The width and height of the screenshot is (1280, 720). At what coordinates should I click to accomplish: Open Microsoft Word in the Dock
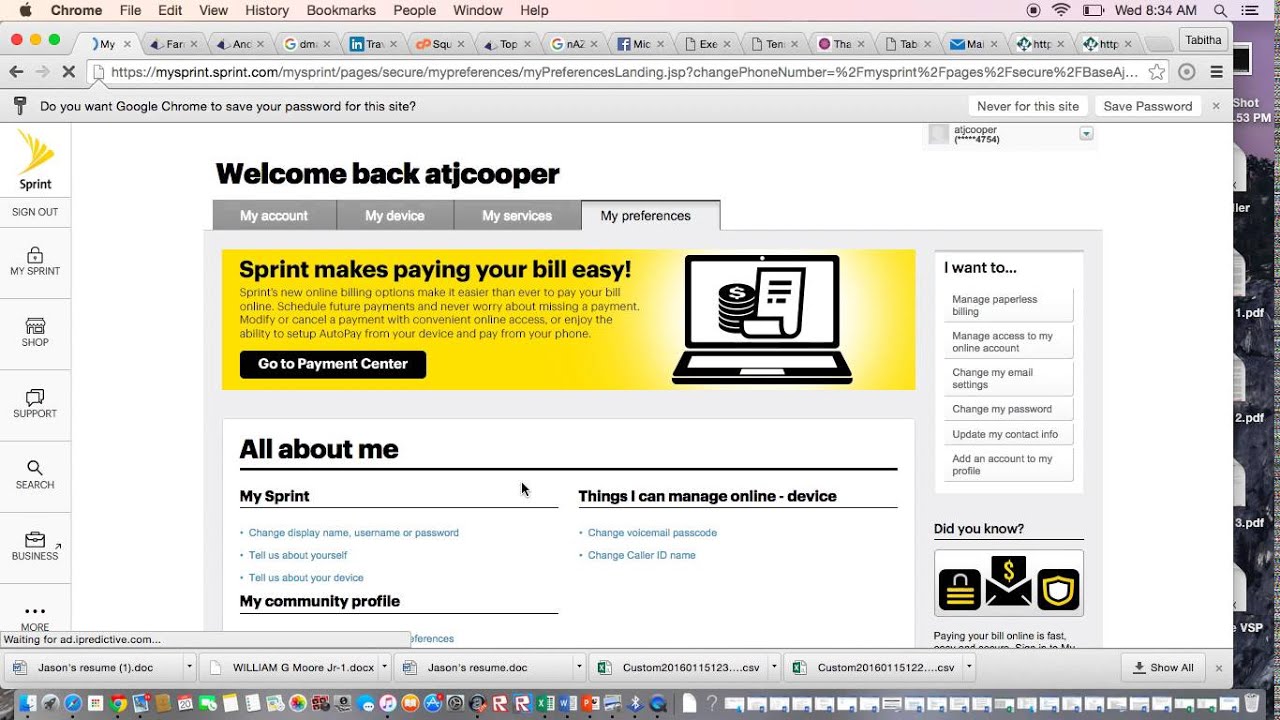click(x=568, y=704)
